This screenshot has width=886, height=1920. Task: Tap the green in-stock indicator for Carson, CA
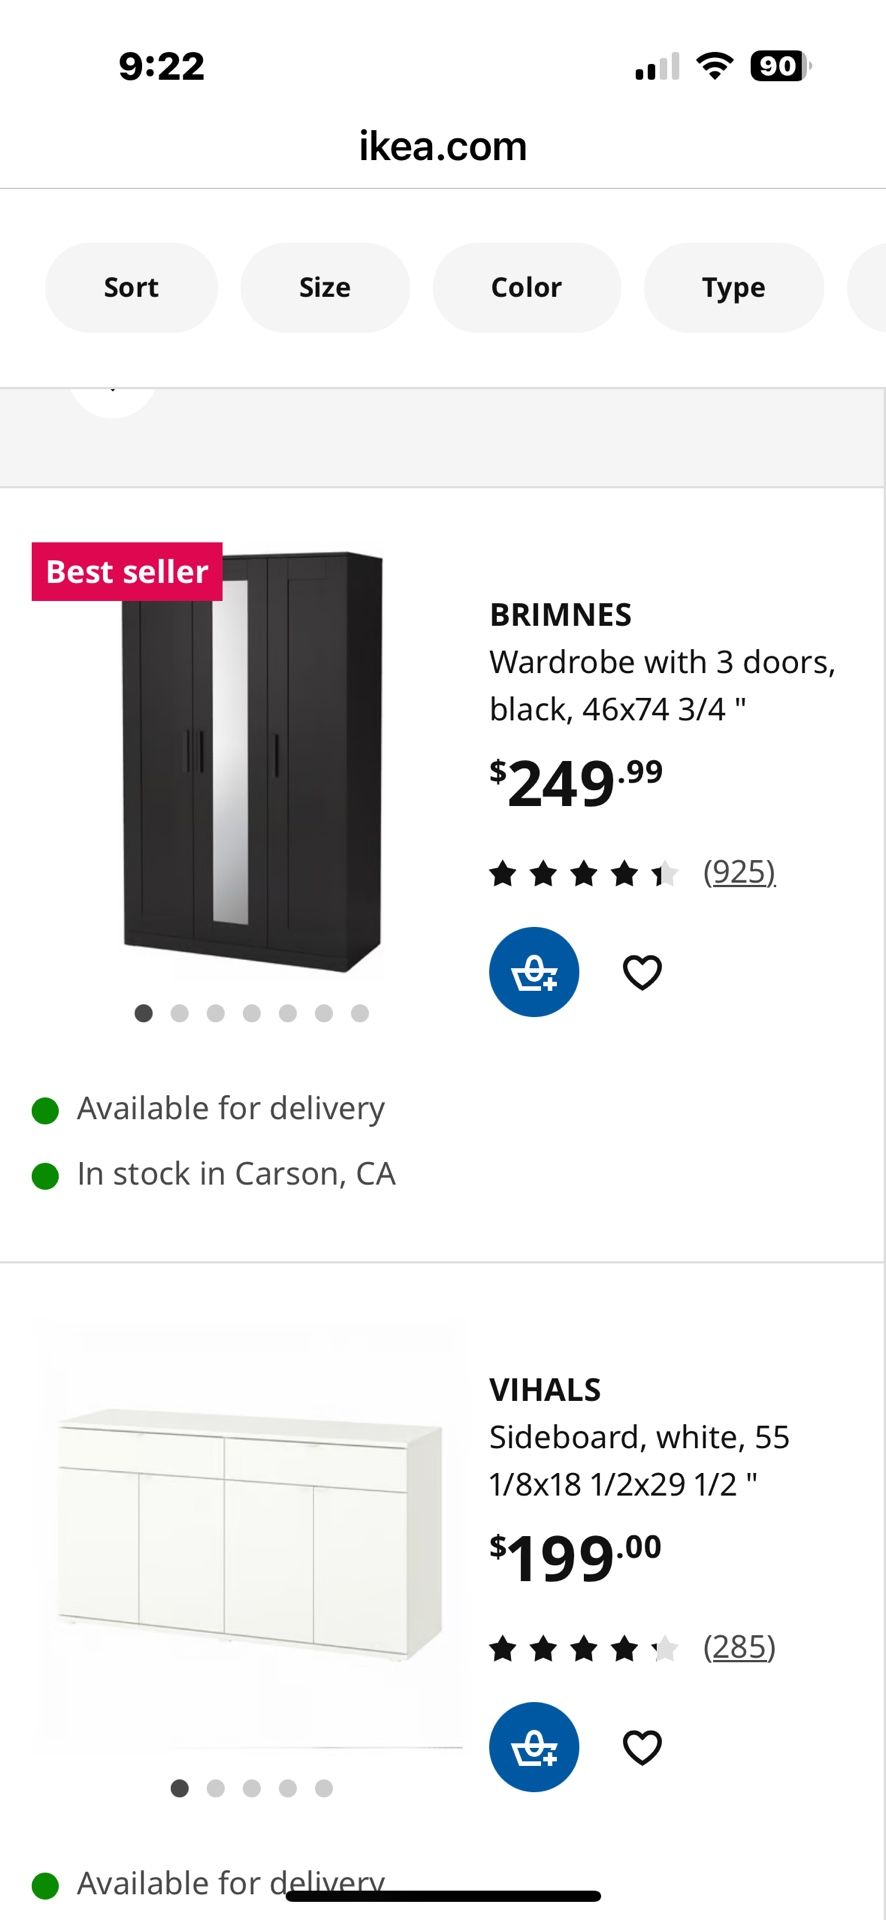(46, 1174)
